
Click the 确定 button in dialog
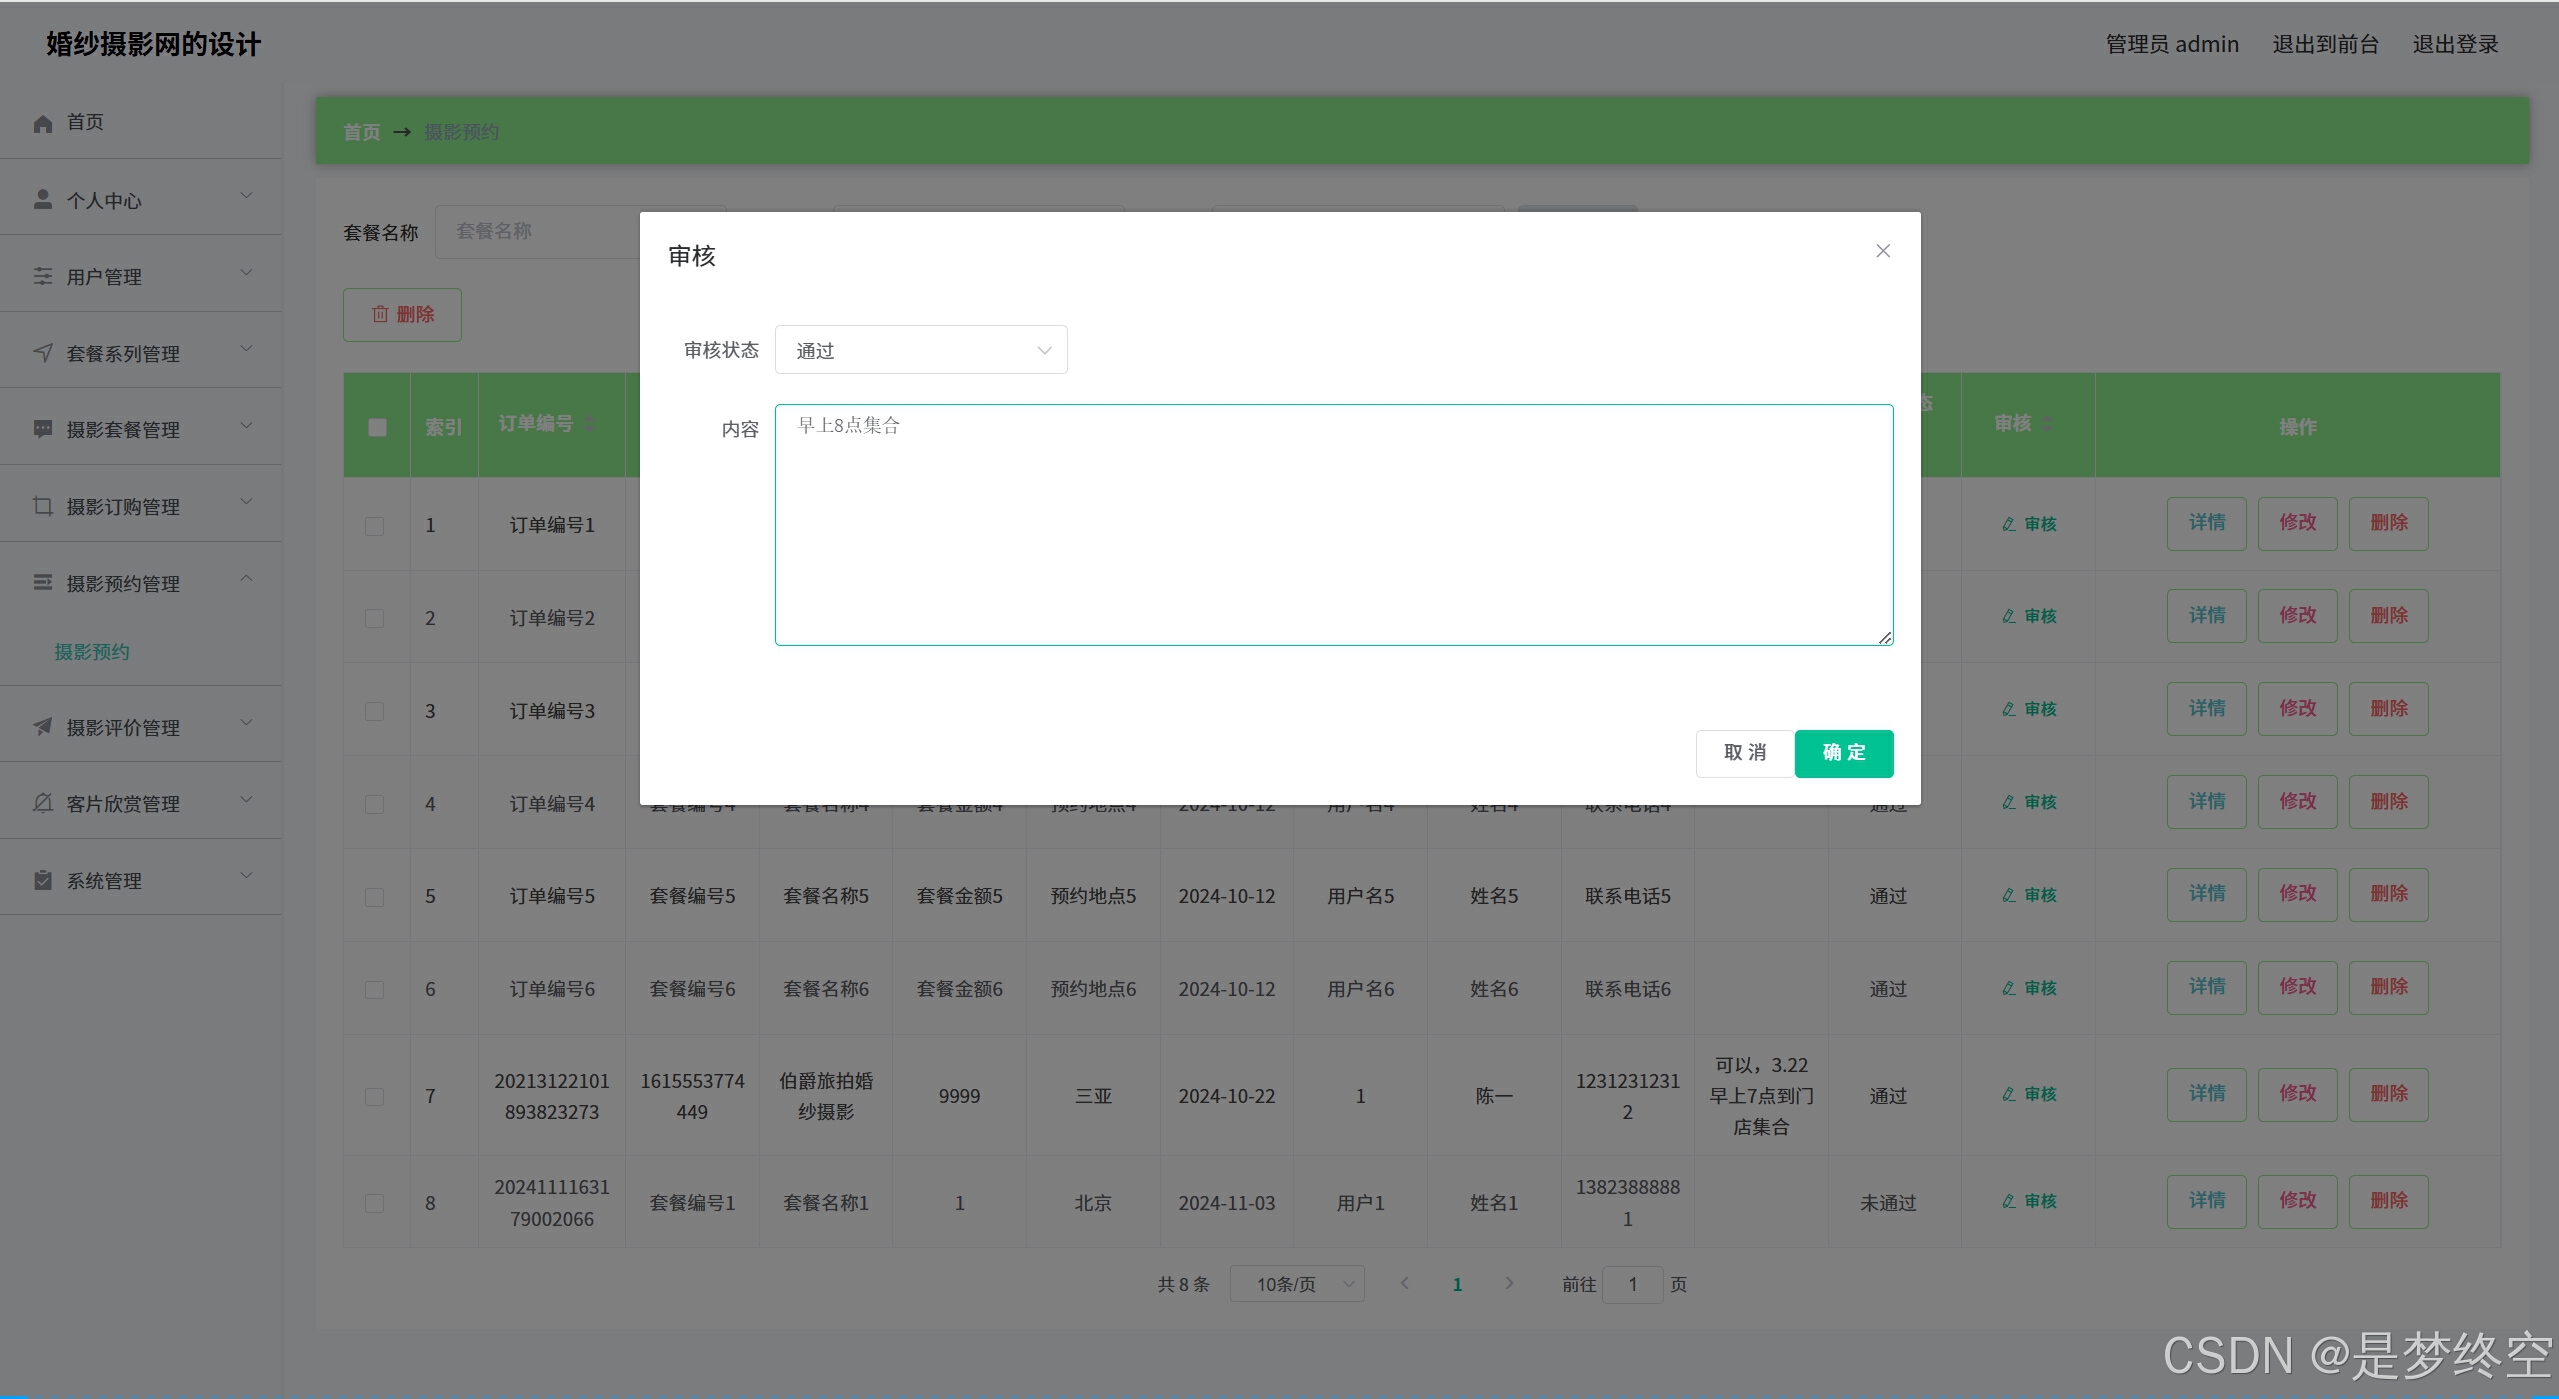click(x=1843, y=753)
